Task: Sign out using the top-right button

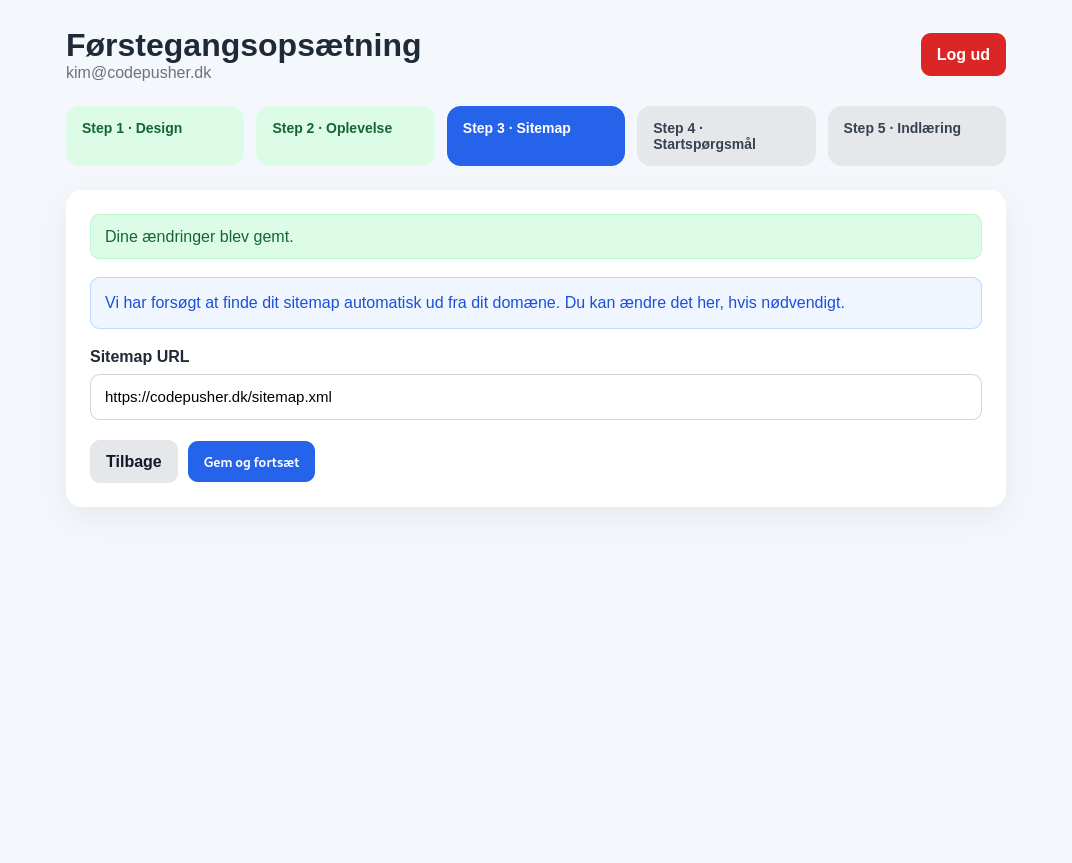Action: [962, 54]
